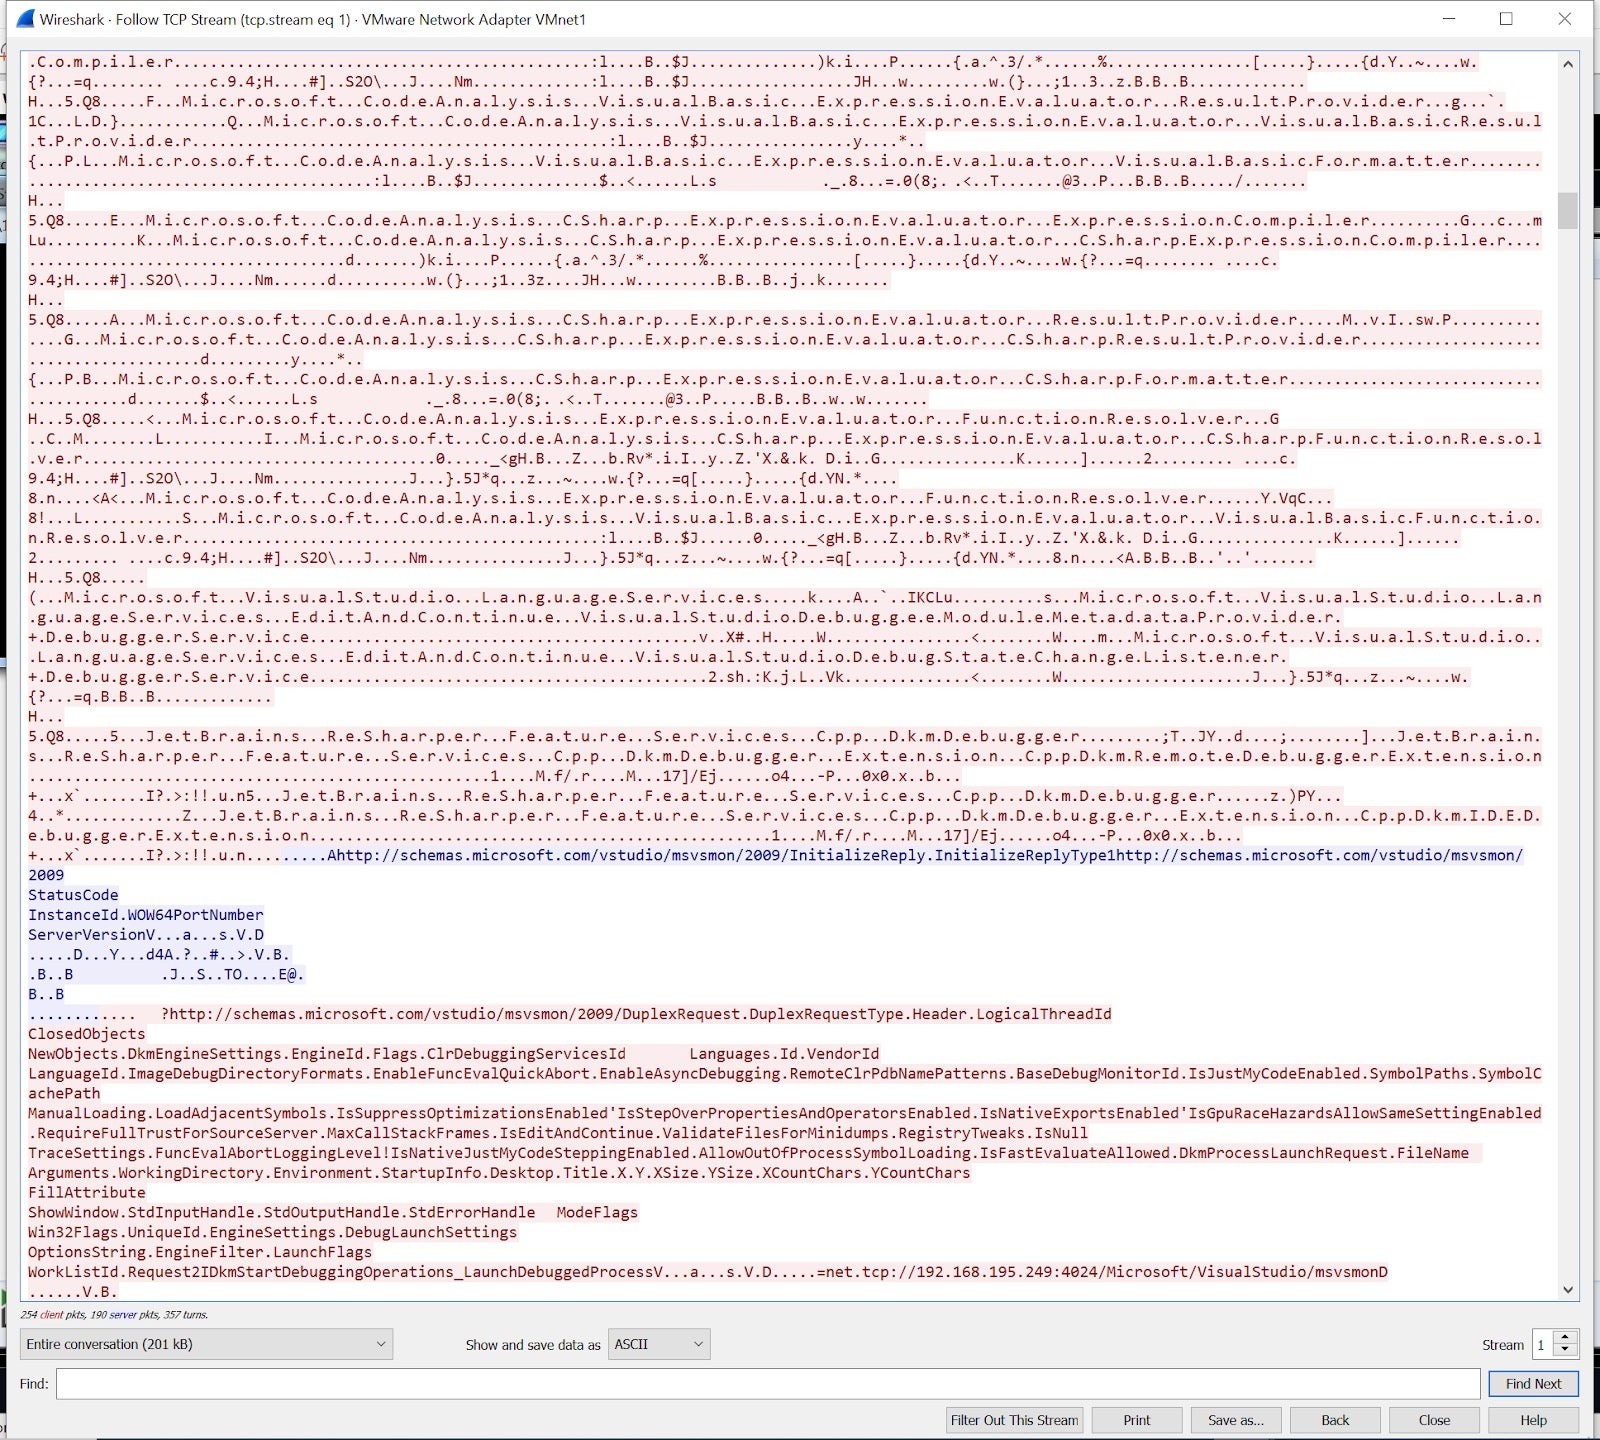Focus the Find text input box
This screenshot has width=1600, height=1440.
(767, 1384)
